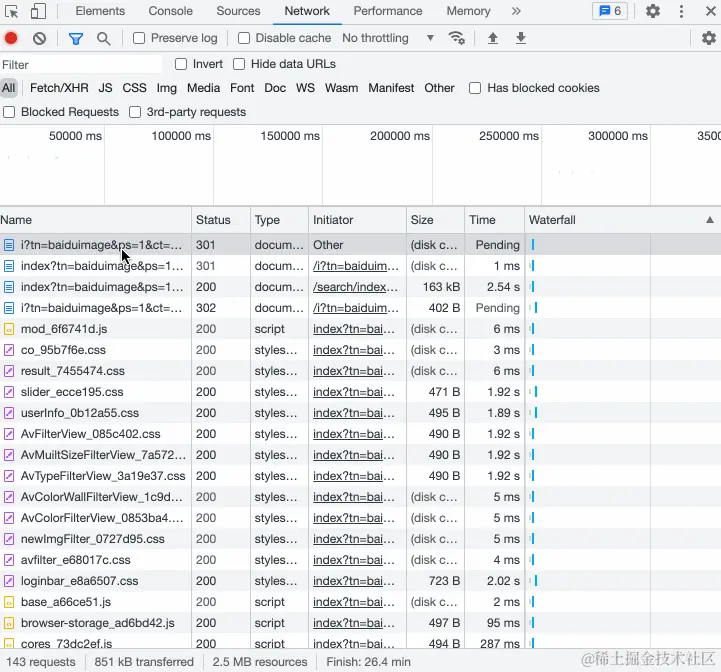Select request avfilter_e68017c.css
The height and width of the screenshot is (672, 721).
tap(75, 560)
